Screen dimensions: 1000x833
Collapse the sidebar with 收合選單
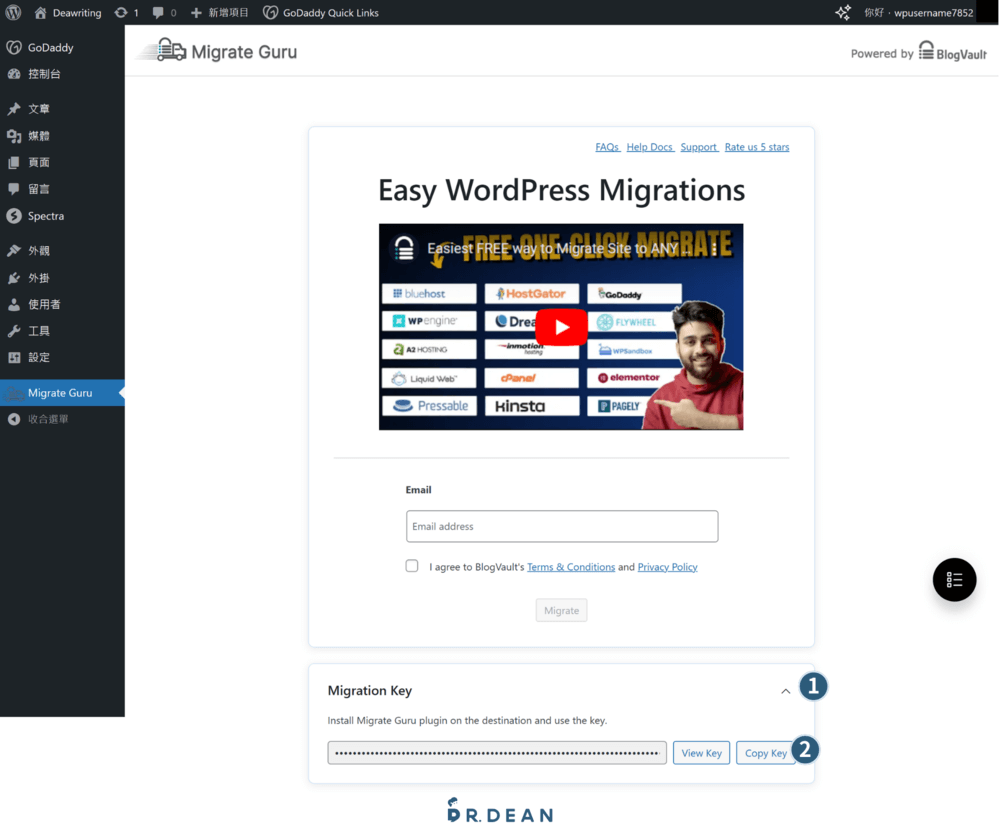tap(62, 419)
